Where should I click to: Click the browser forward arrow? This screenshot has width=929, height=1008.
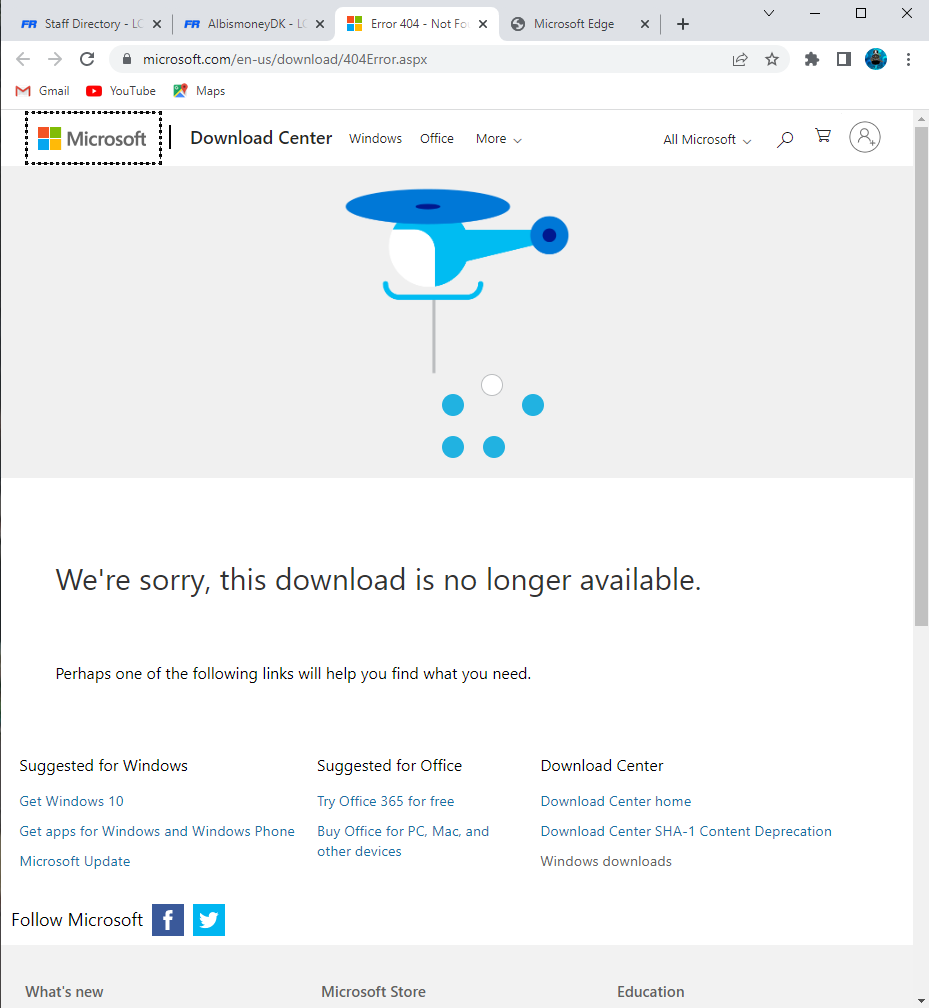pos(55,59)
